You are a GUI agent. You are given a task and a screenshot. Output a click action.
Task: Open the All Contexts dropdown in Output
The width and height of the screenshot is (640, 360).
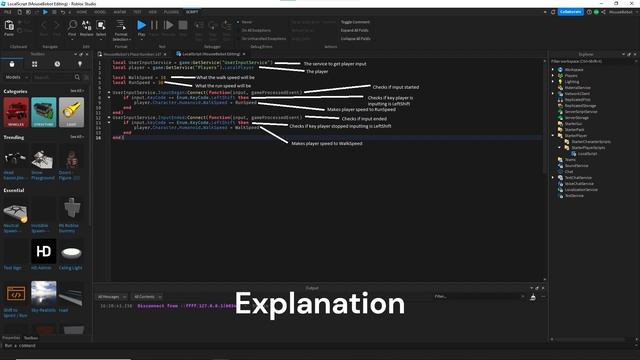(x=147, y=297)
